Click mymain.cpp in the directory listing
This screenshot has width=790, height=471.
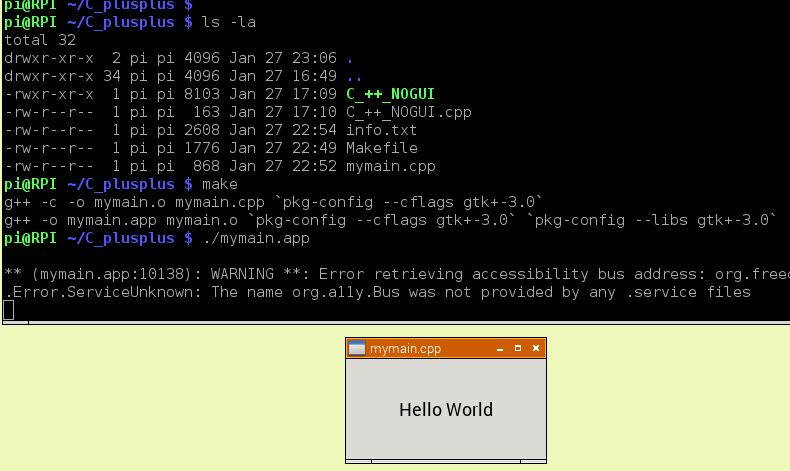[x=391, y=166]
